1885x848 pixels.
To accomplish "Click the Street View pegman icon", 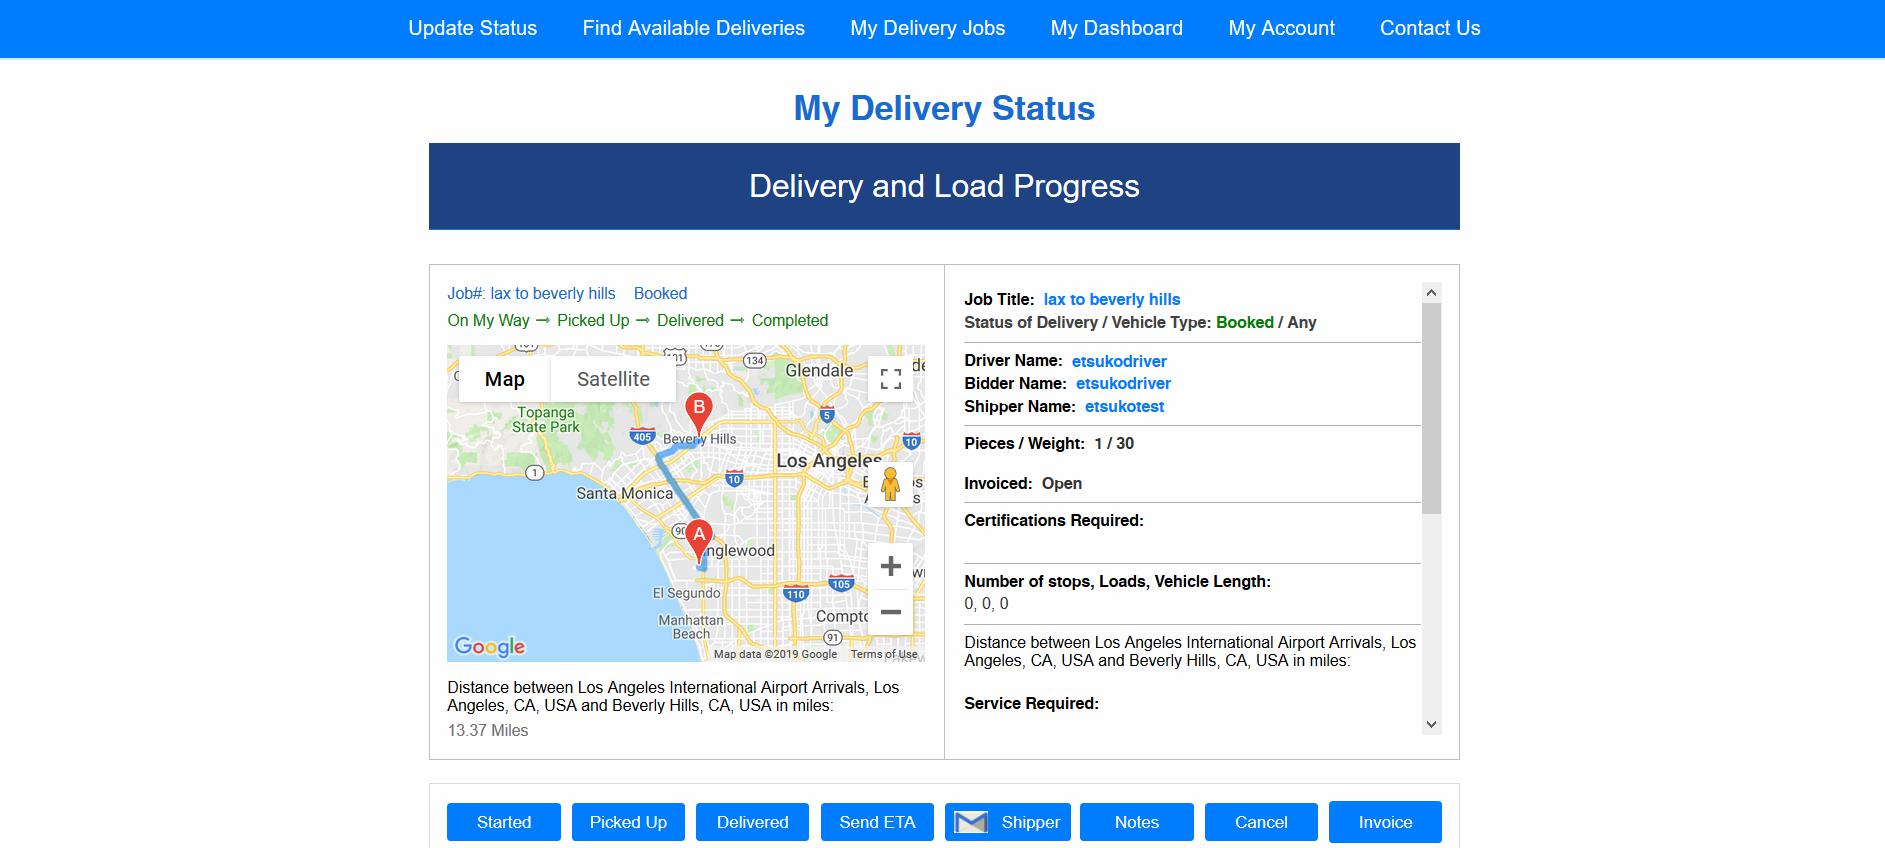I will pyautogui.click(x=890, y=485).
